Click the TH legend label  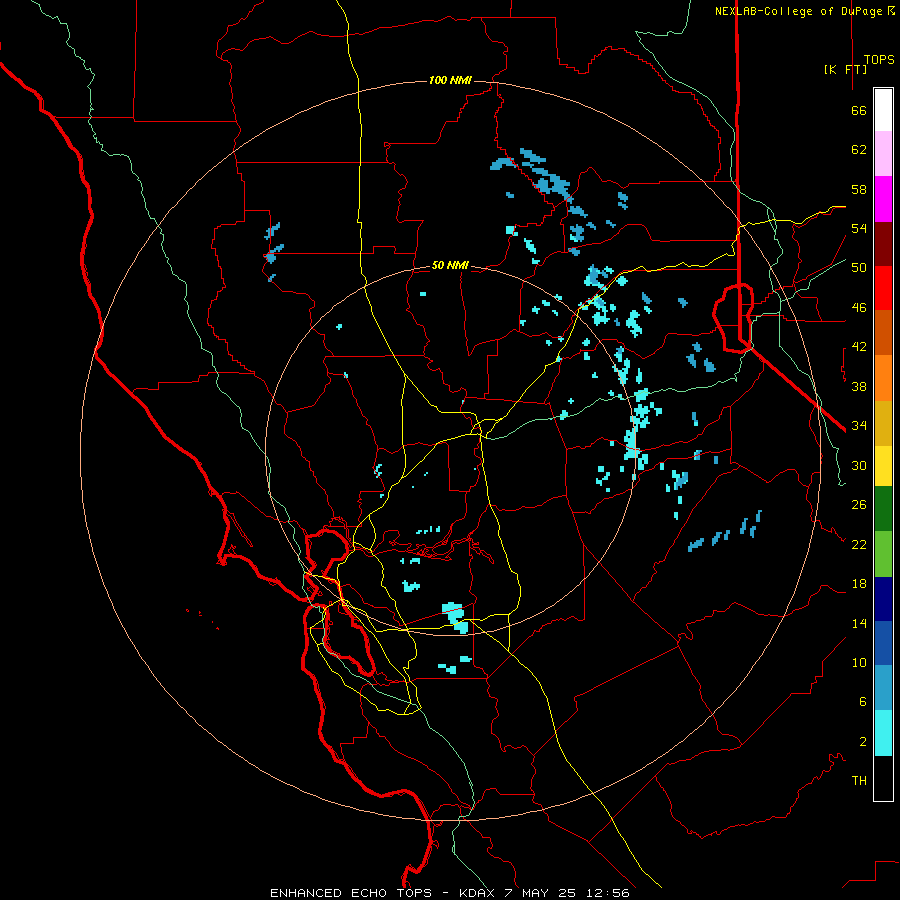[x=859, y=781]
